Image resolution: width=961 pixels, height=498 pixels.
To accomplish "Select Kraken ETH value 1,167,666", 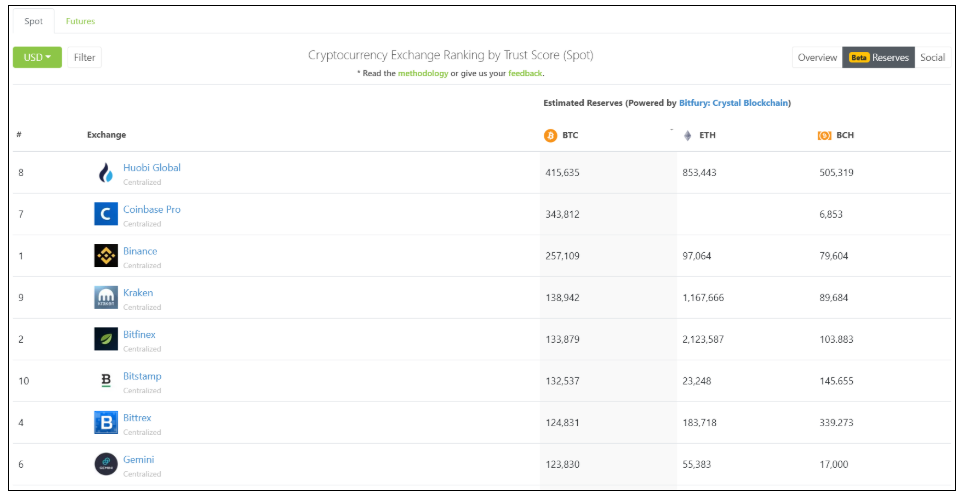I will [703, 298].
